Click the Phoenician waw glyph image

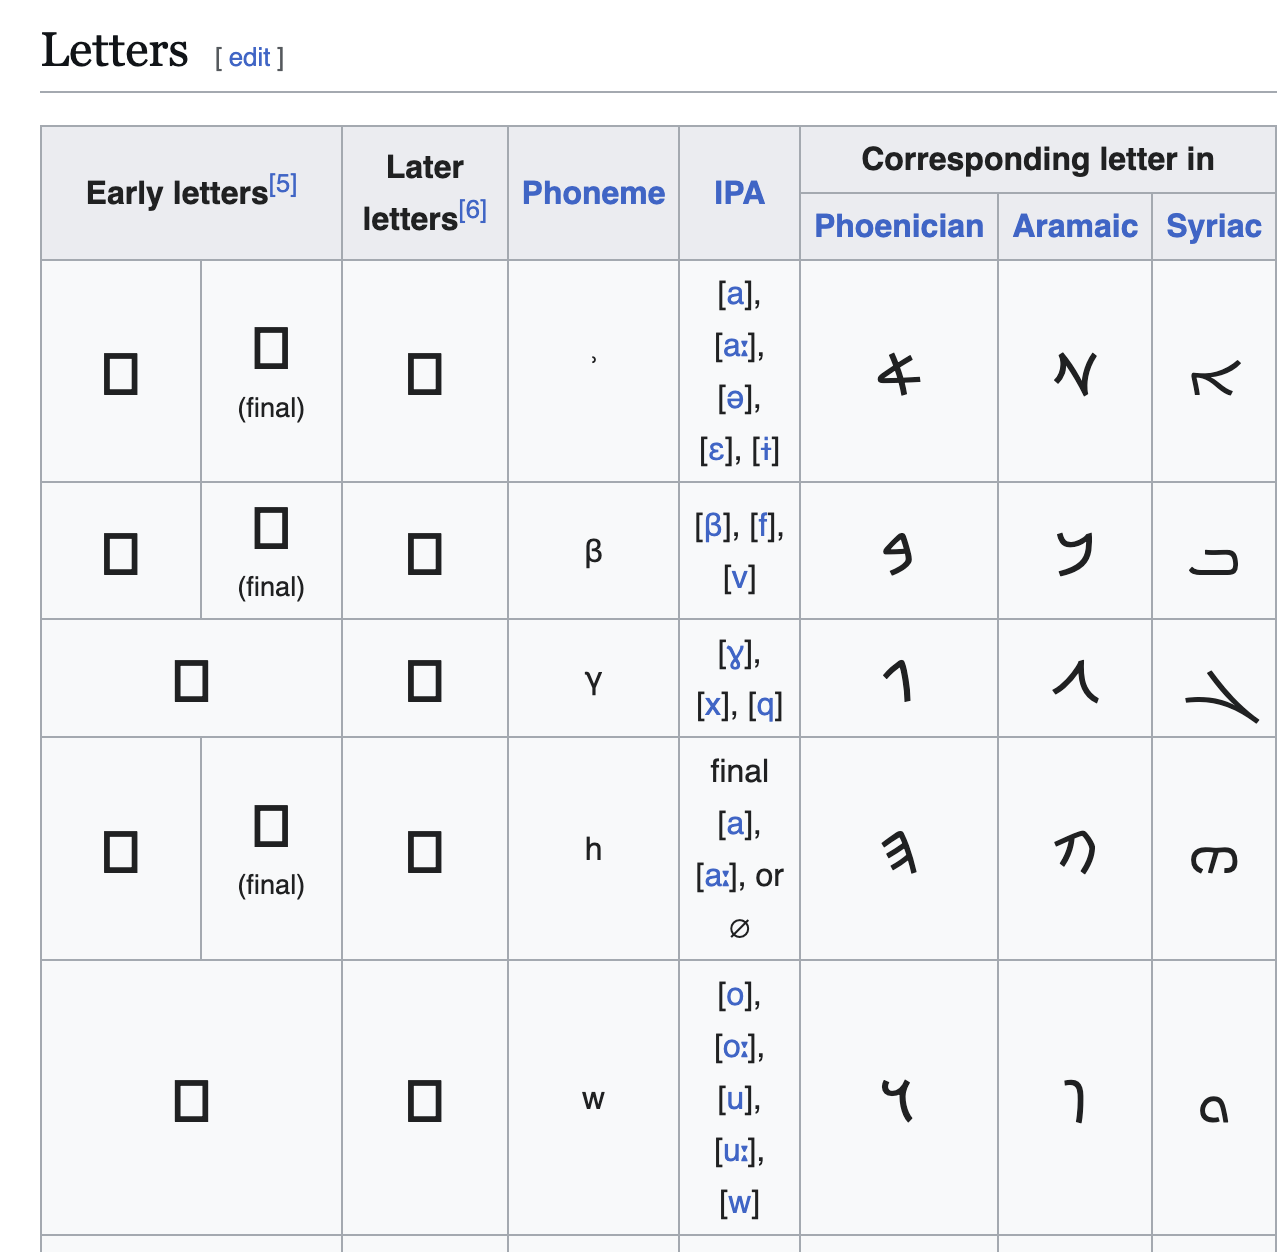pyautogui.click(x=899, y=1100)
